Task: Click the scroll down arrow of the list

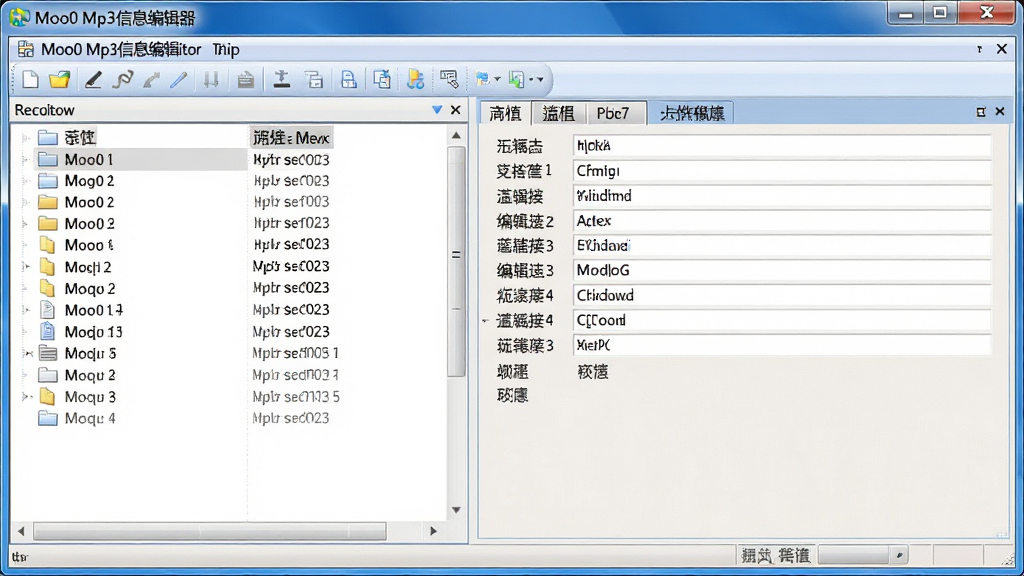Action: (456, 510)
